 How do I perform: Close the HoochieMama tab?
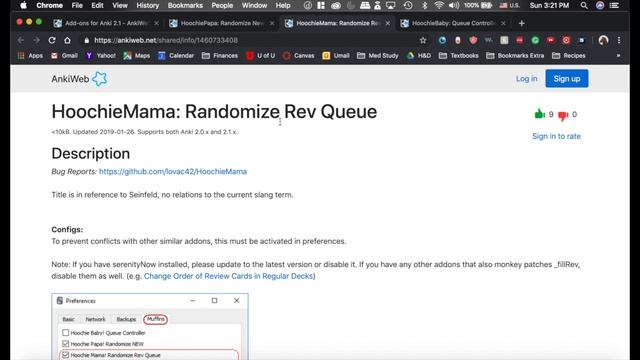point(387,23)
